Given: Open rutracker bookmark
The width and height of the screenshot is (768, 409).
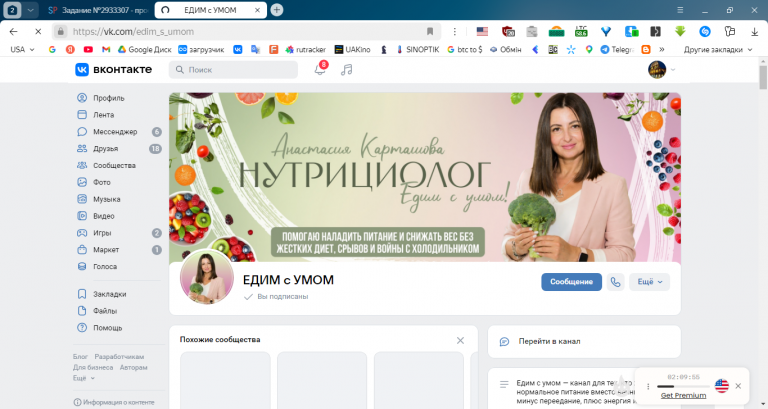Looking at the screenshot, I should pos(306,49).
